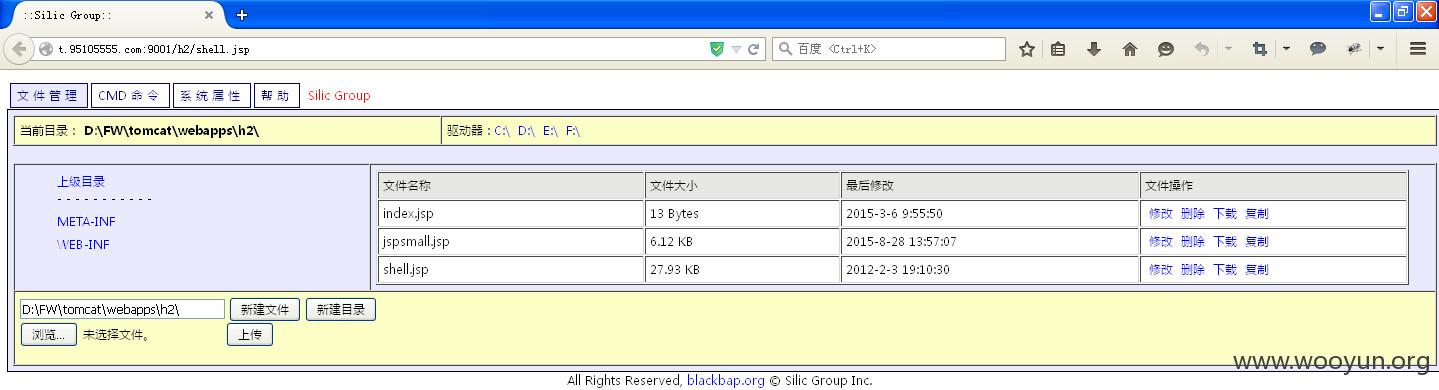
Task: Open the downloads arrow icon
Action: (x=1094, y=49)
